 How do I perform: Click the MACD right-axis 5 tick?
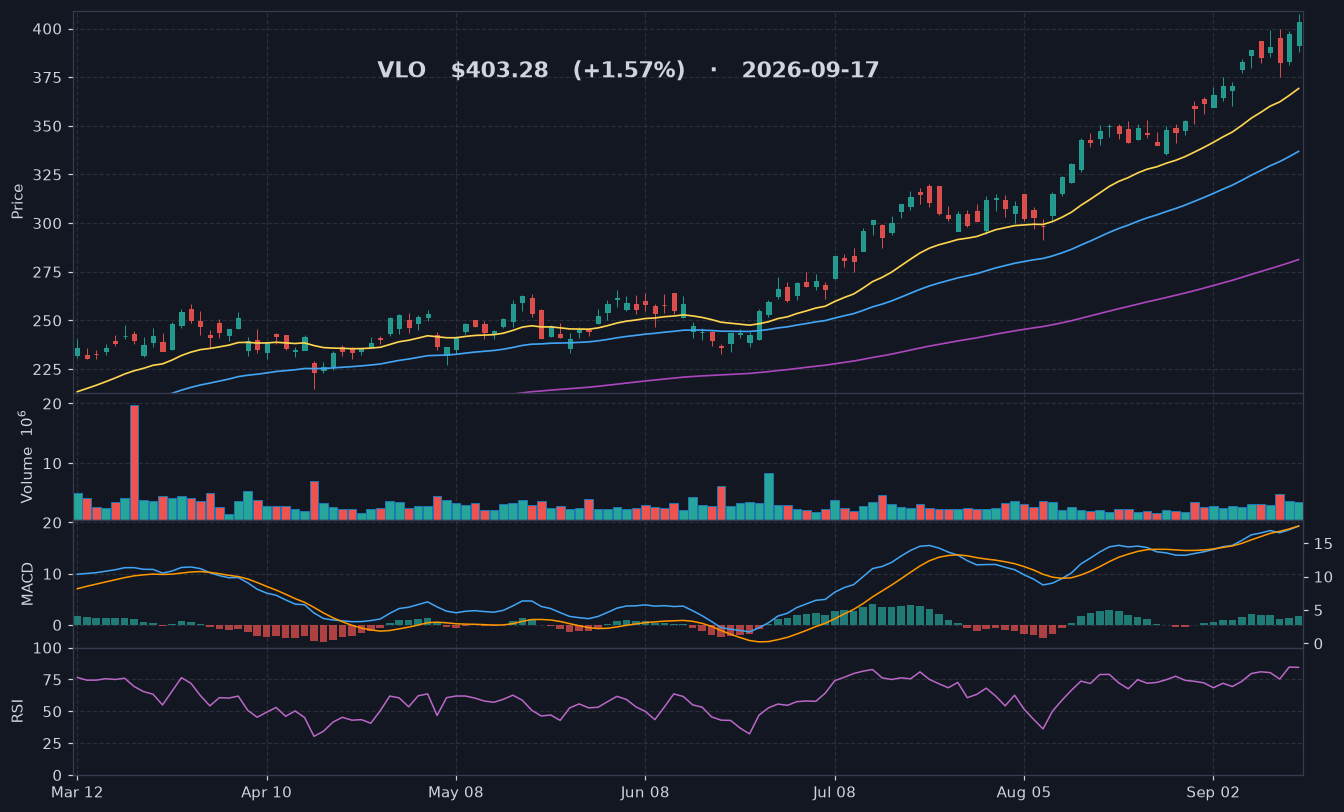[x=1318, y=610]
